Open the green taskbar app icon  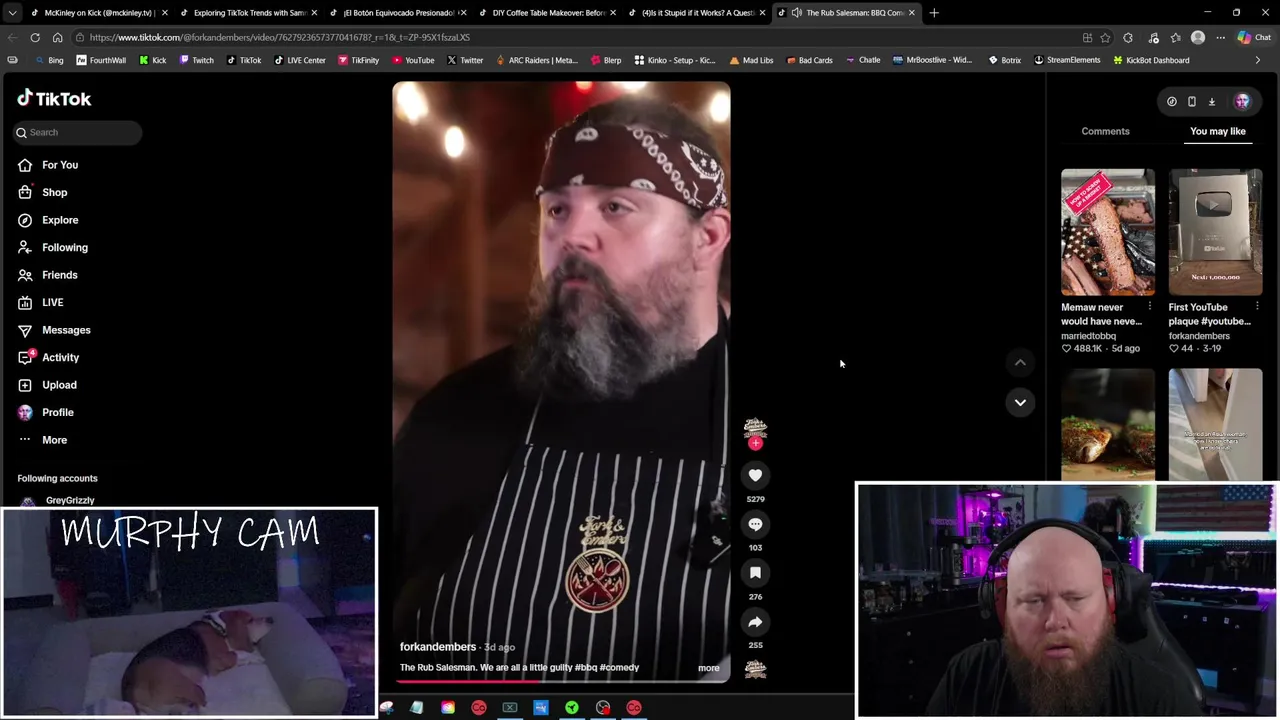[572, 708]
